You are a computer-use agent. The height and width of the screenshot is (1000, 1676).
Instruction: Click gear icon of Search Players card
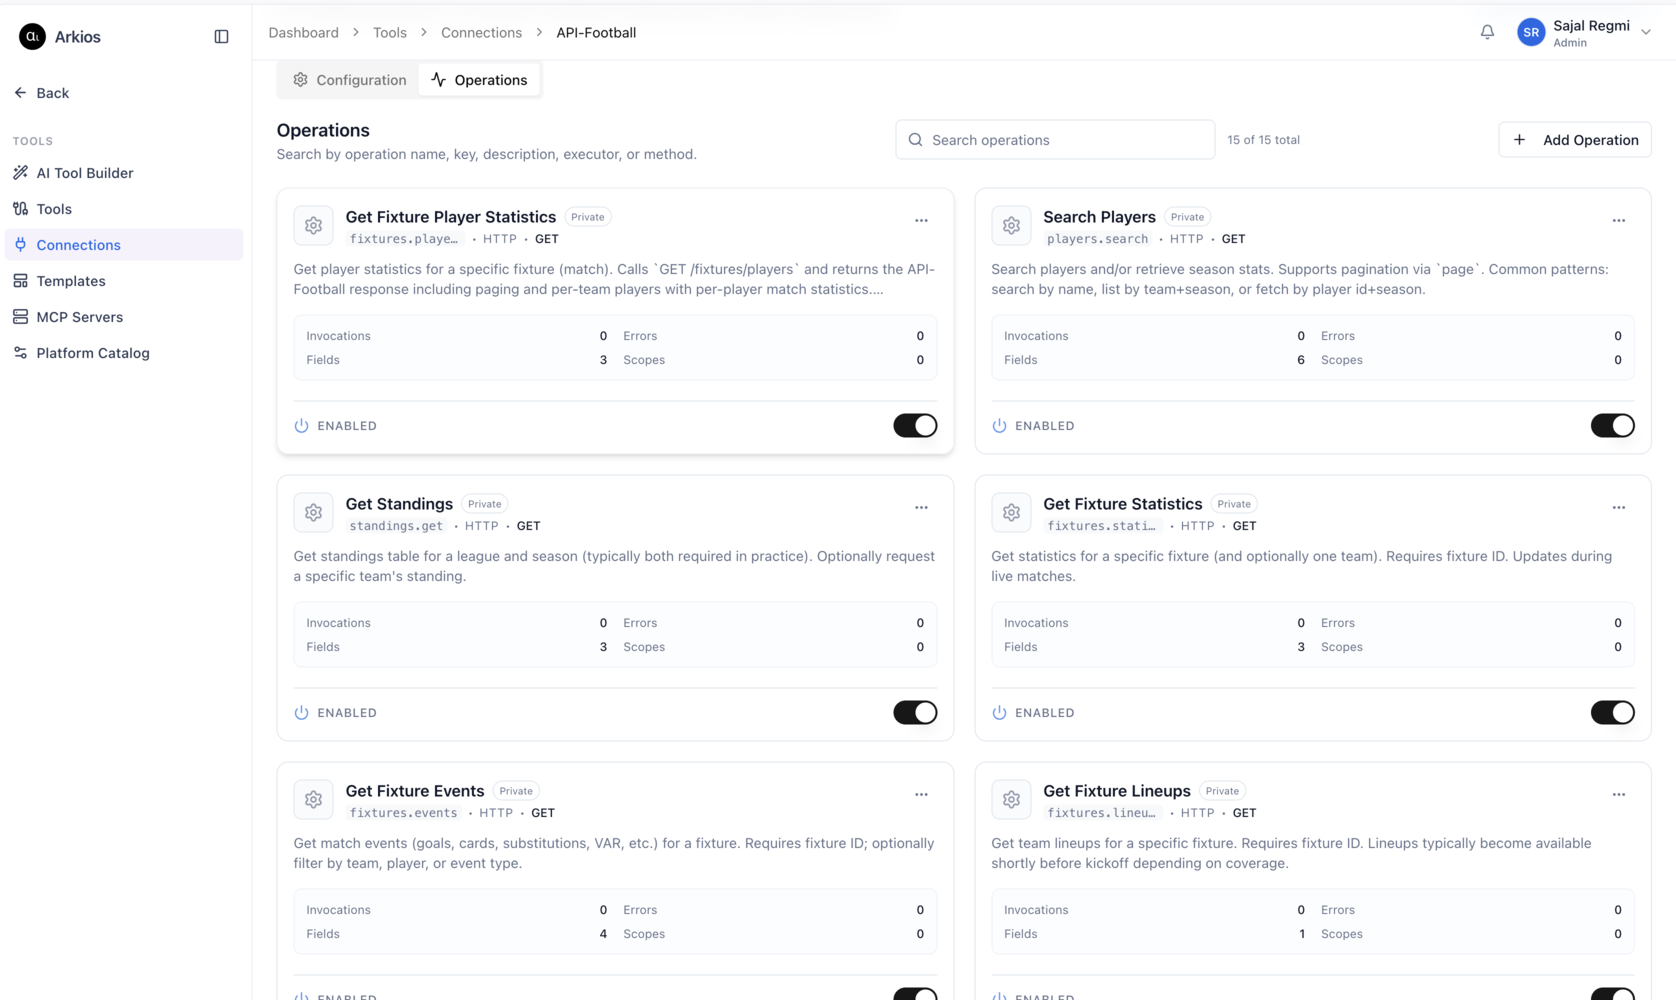click(x=1011, y=226)
